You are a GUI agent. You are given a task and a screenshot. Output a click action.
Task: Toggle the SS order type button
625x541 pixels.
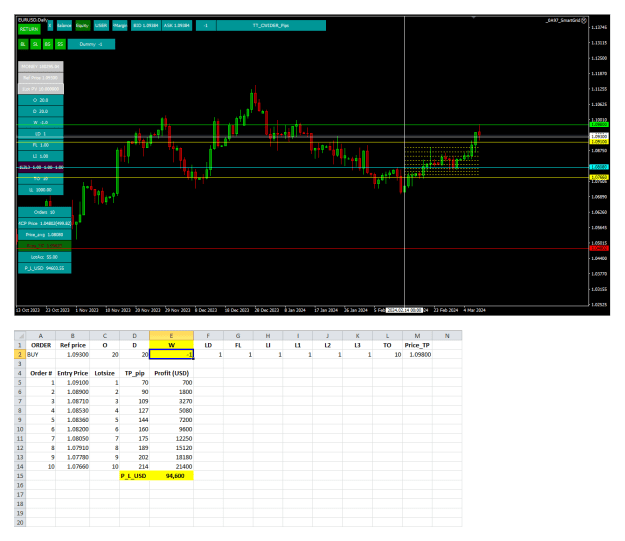[x=60, y=44]
